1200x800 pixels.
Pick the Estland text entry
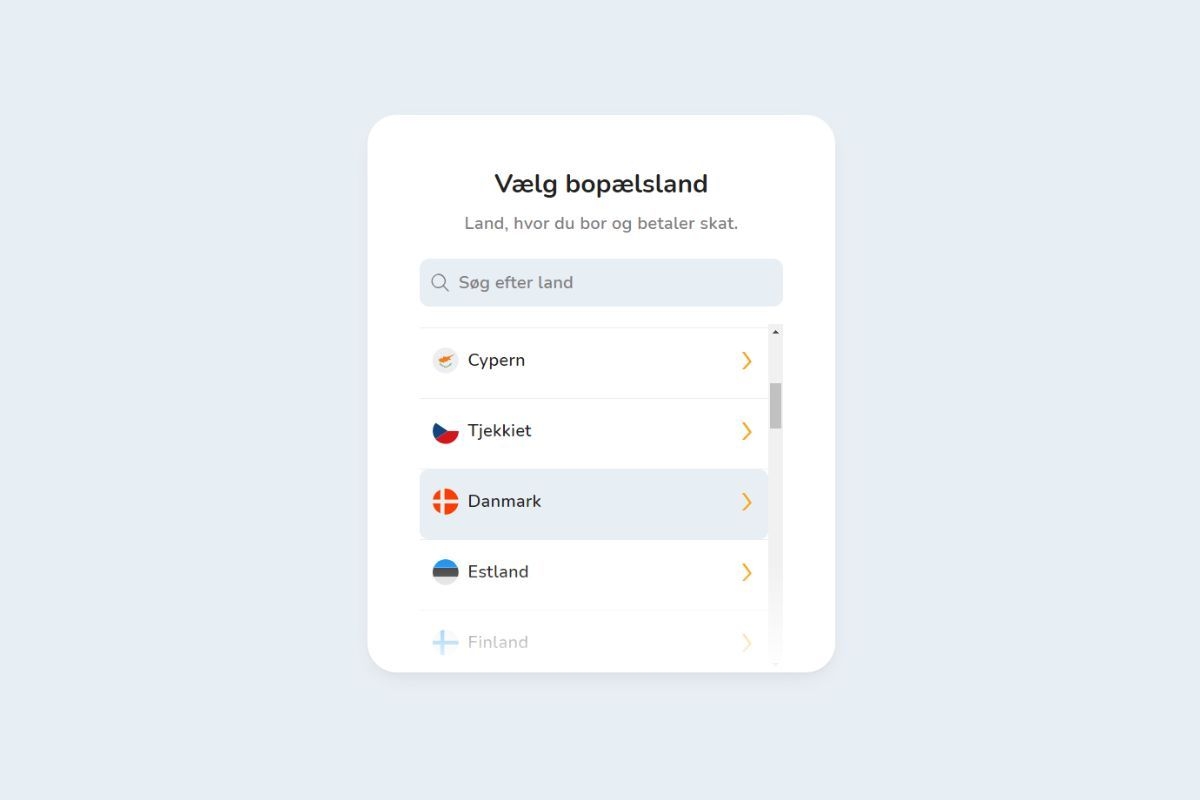[498, 572]
